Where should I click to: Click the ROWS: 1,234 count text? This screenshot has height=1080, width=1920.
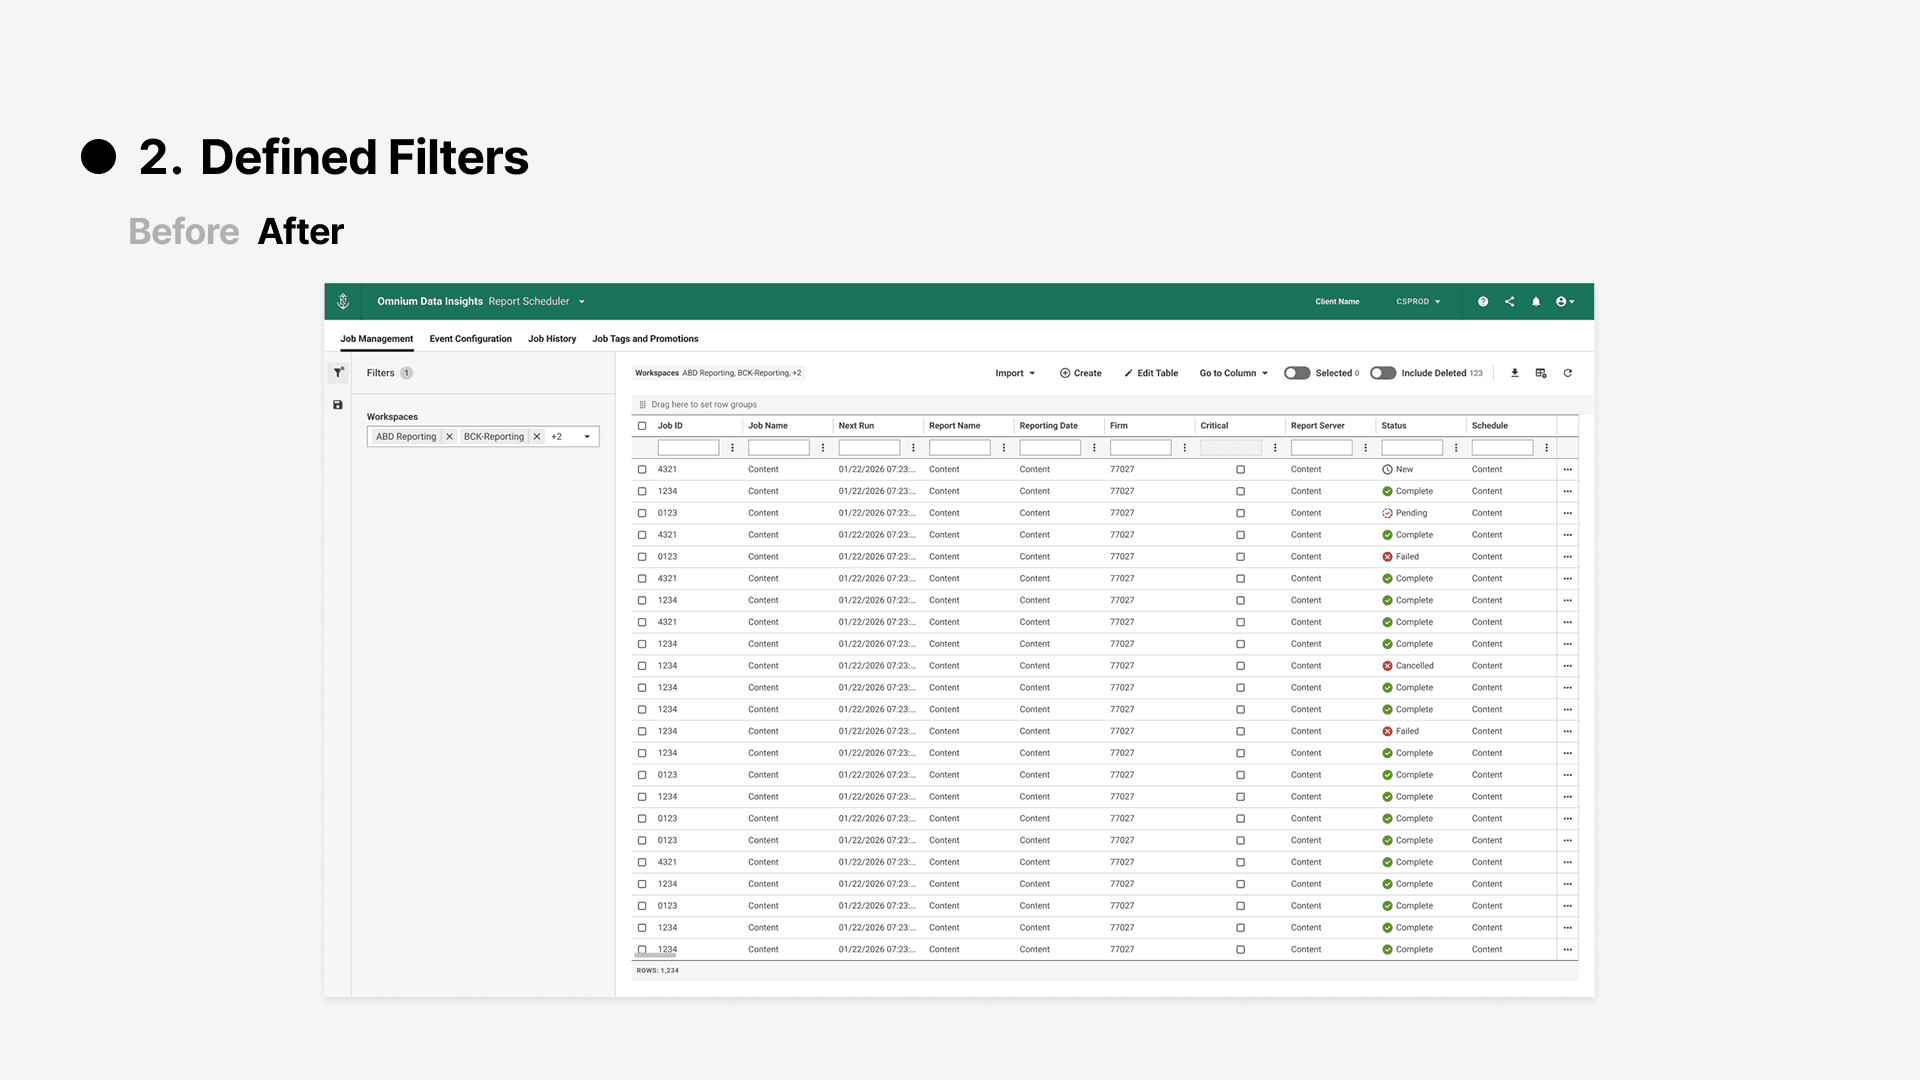pos(657,971)
